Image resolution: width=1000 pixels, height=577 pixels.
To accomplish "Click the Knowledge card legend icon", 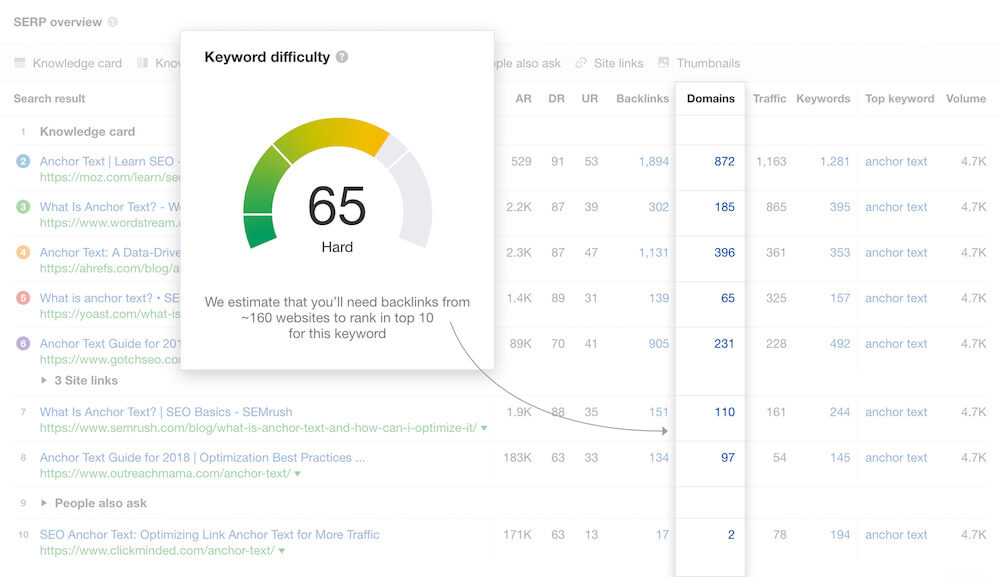I will tap(20, 62).
